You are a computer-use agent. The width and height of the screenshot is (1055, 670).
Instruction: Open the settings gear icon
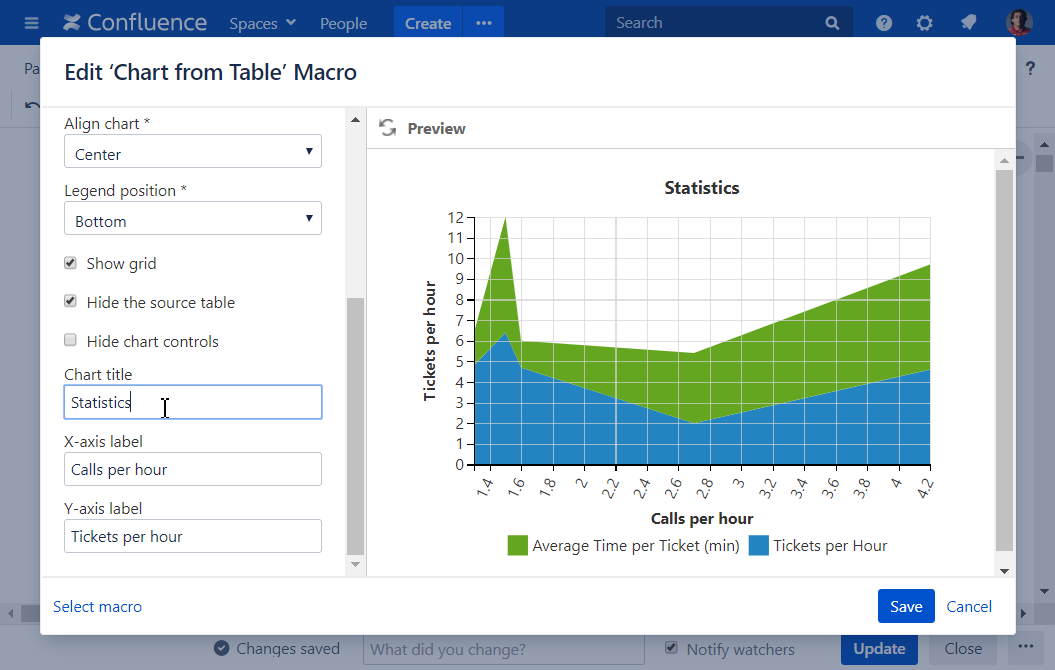click(924, 23)
